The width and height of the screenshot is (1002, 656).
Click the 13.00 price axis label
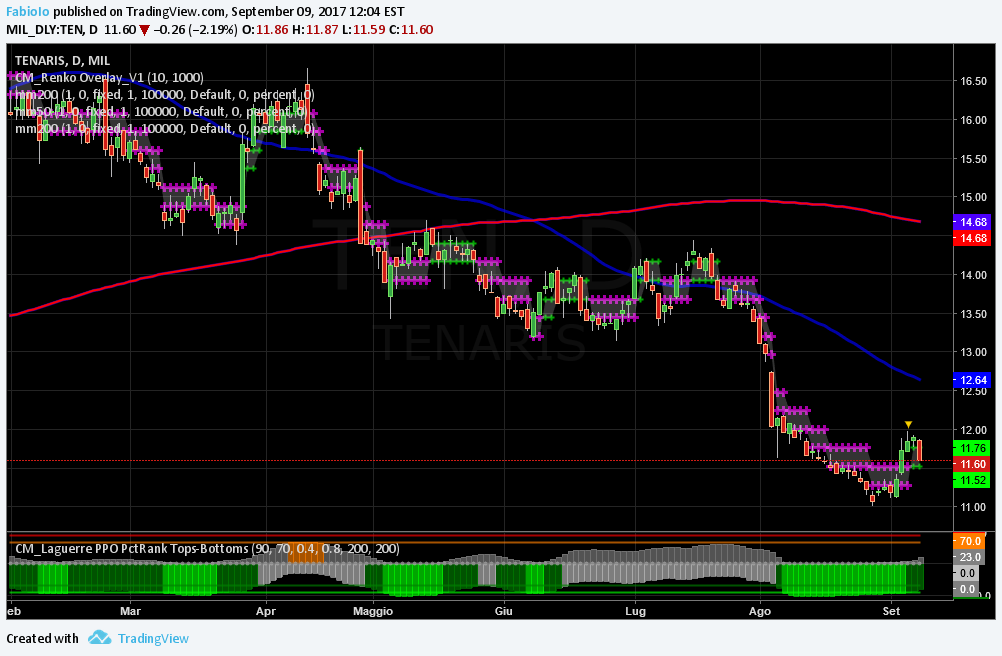(973, 353)
